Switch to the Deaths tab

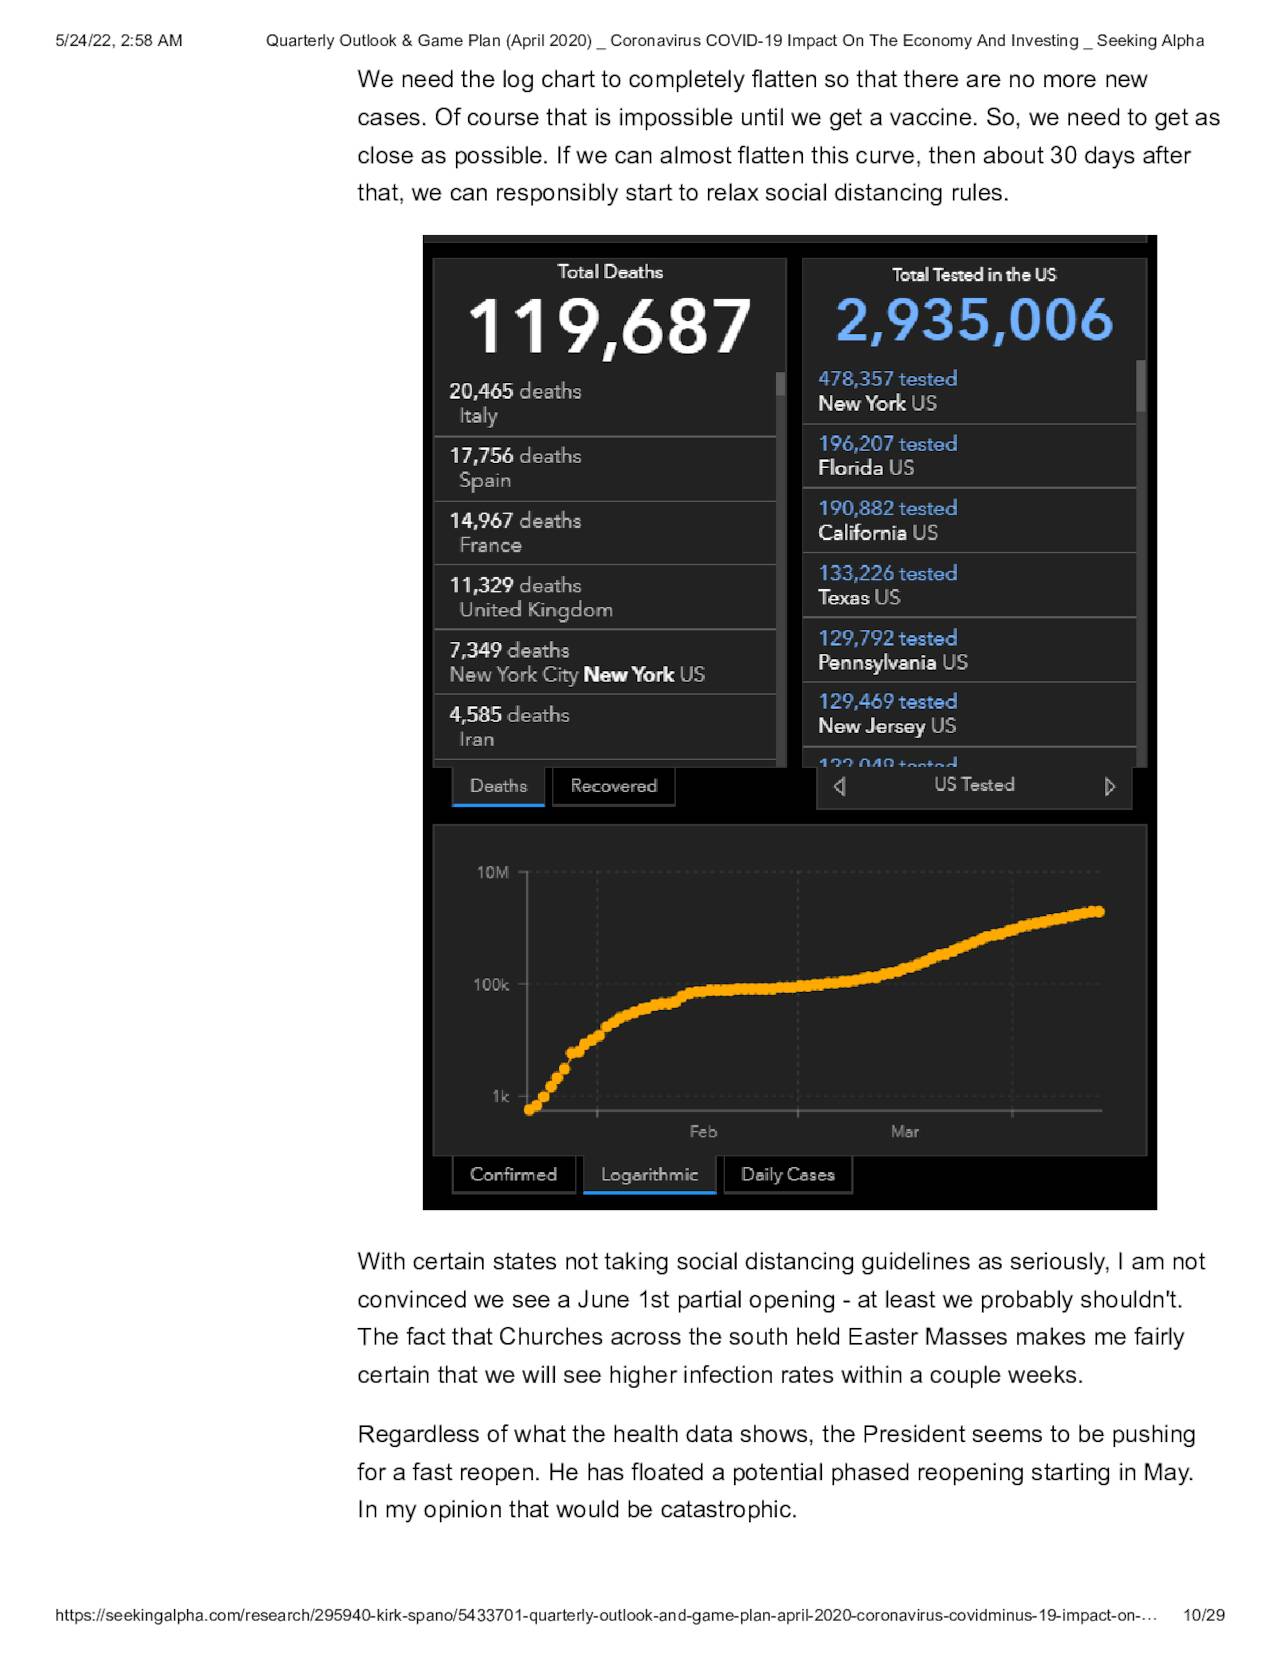tap(498, 786)
